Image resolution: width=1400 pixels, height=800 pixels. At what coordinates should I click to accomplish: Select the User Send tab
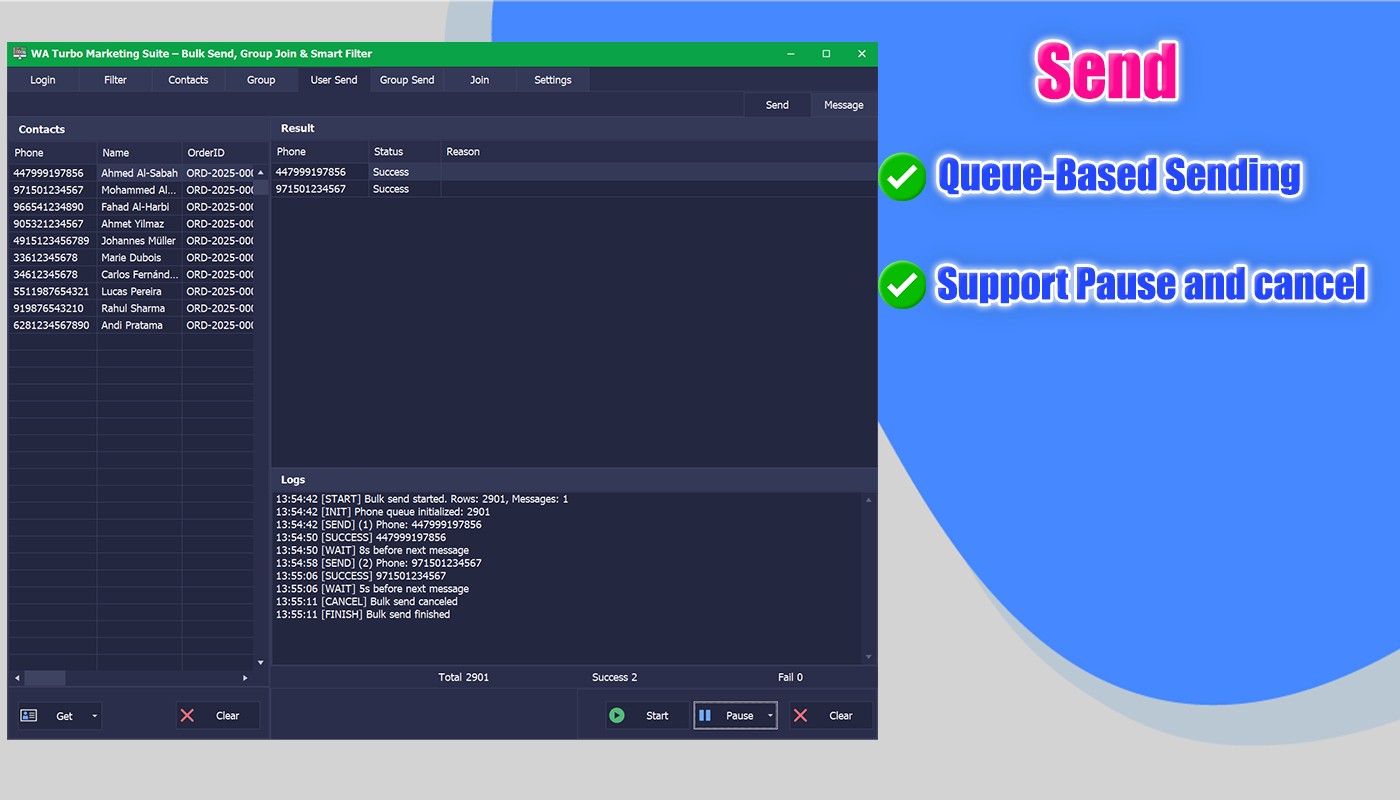click(334, 80)
